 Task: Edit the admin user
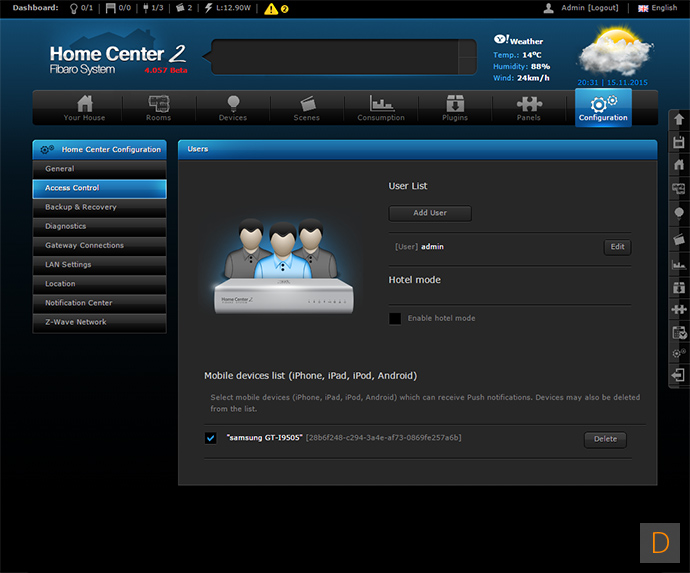pyautogui.click(x=617, y=247)
